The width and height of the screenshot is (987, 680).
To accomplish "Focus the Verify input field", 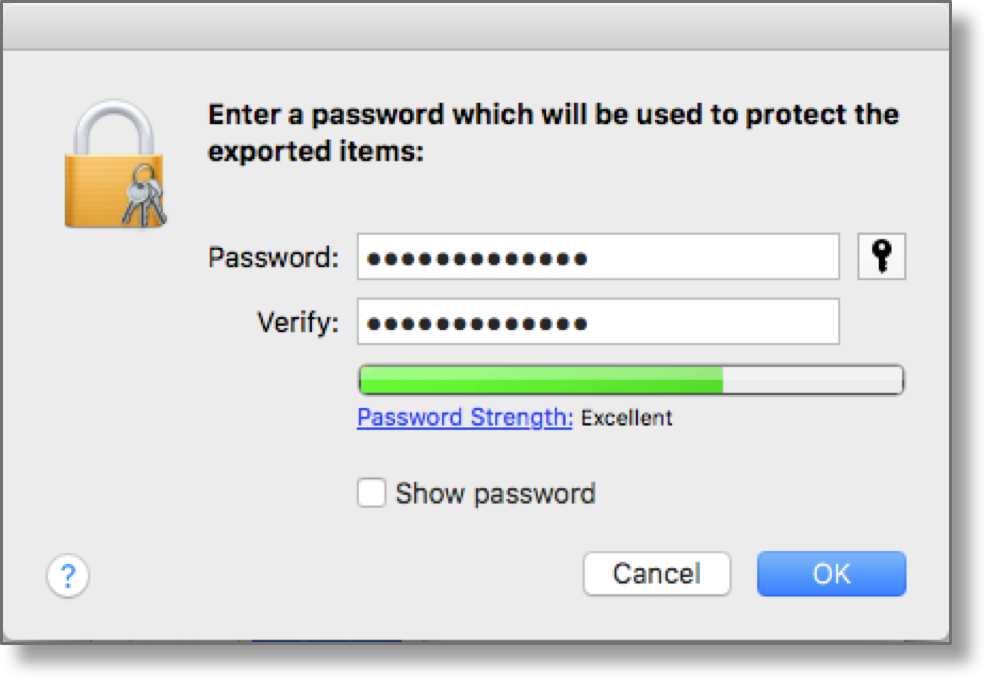I will click(x=700, y=323).
